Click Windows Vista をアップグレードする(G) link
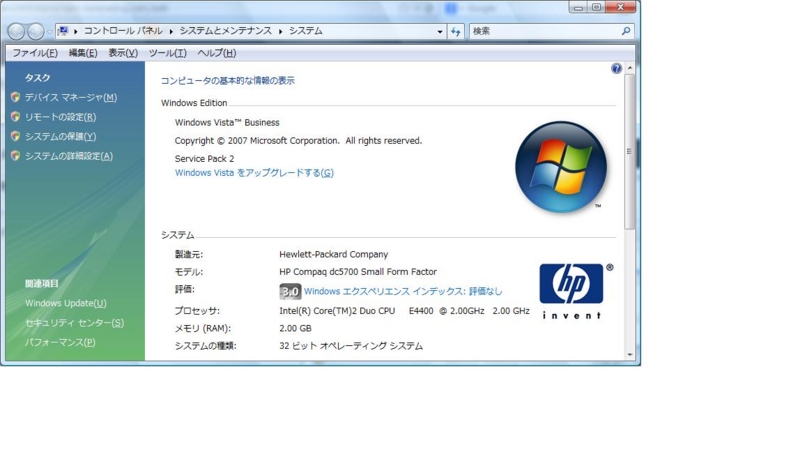The width and height of the screenshot is (800, 459). pyautogui.click(x=254, y=173)
